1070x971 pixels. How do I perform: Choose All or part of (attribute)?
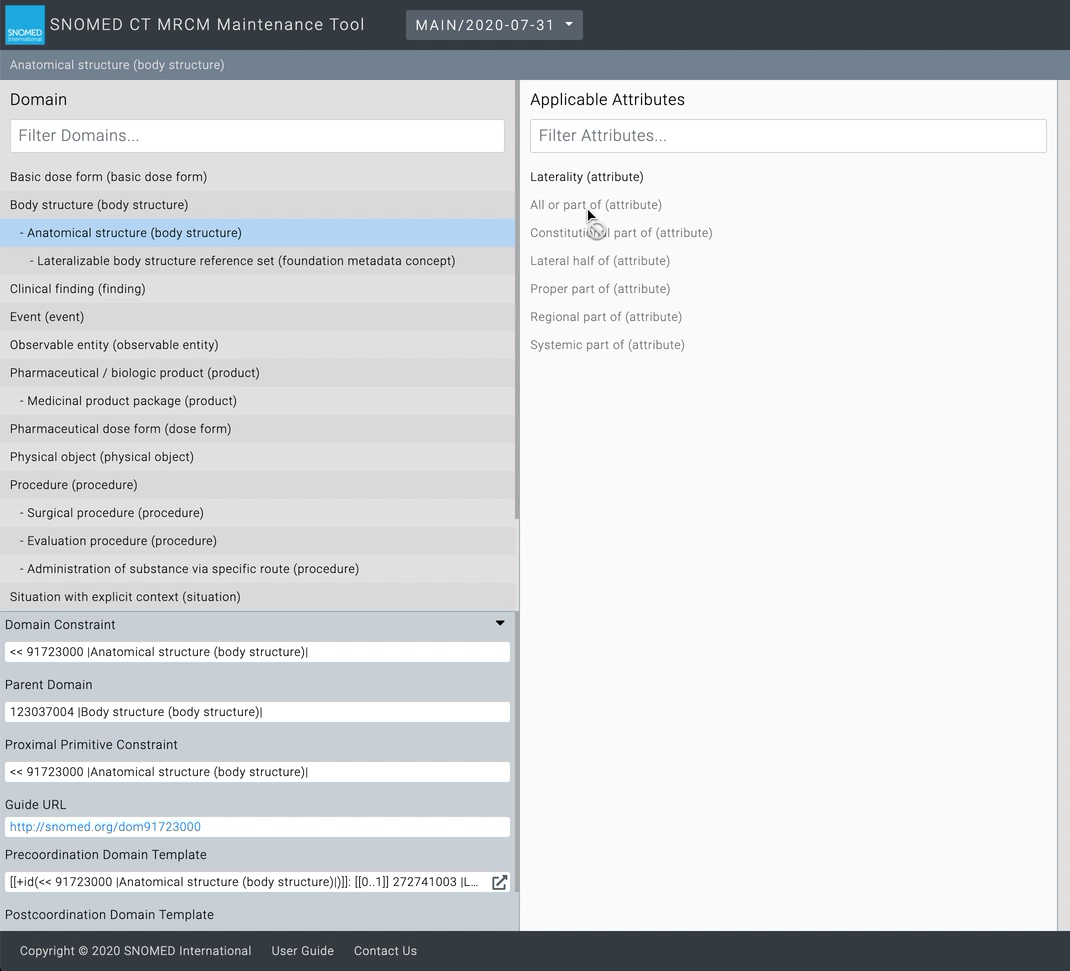(x=596, y=205)
